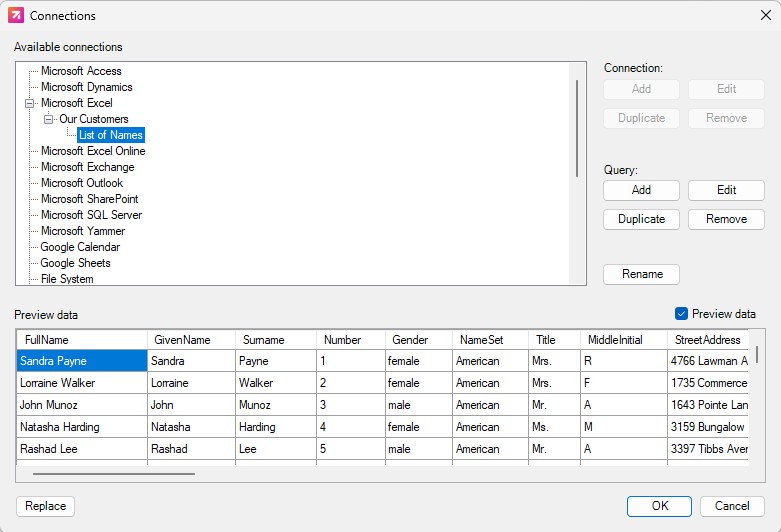Select Microsoft Access connection

pos(81,71)
